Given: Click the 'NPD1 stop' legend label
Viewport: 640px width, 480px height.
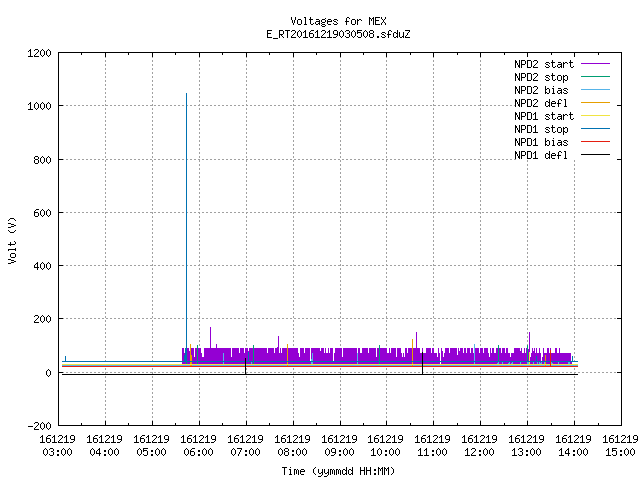Looking at the screenshot, I should click(x=541, y=129).
